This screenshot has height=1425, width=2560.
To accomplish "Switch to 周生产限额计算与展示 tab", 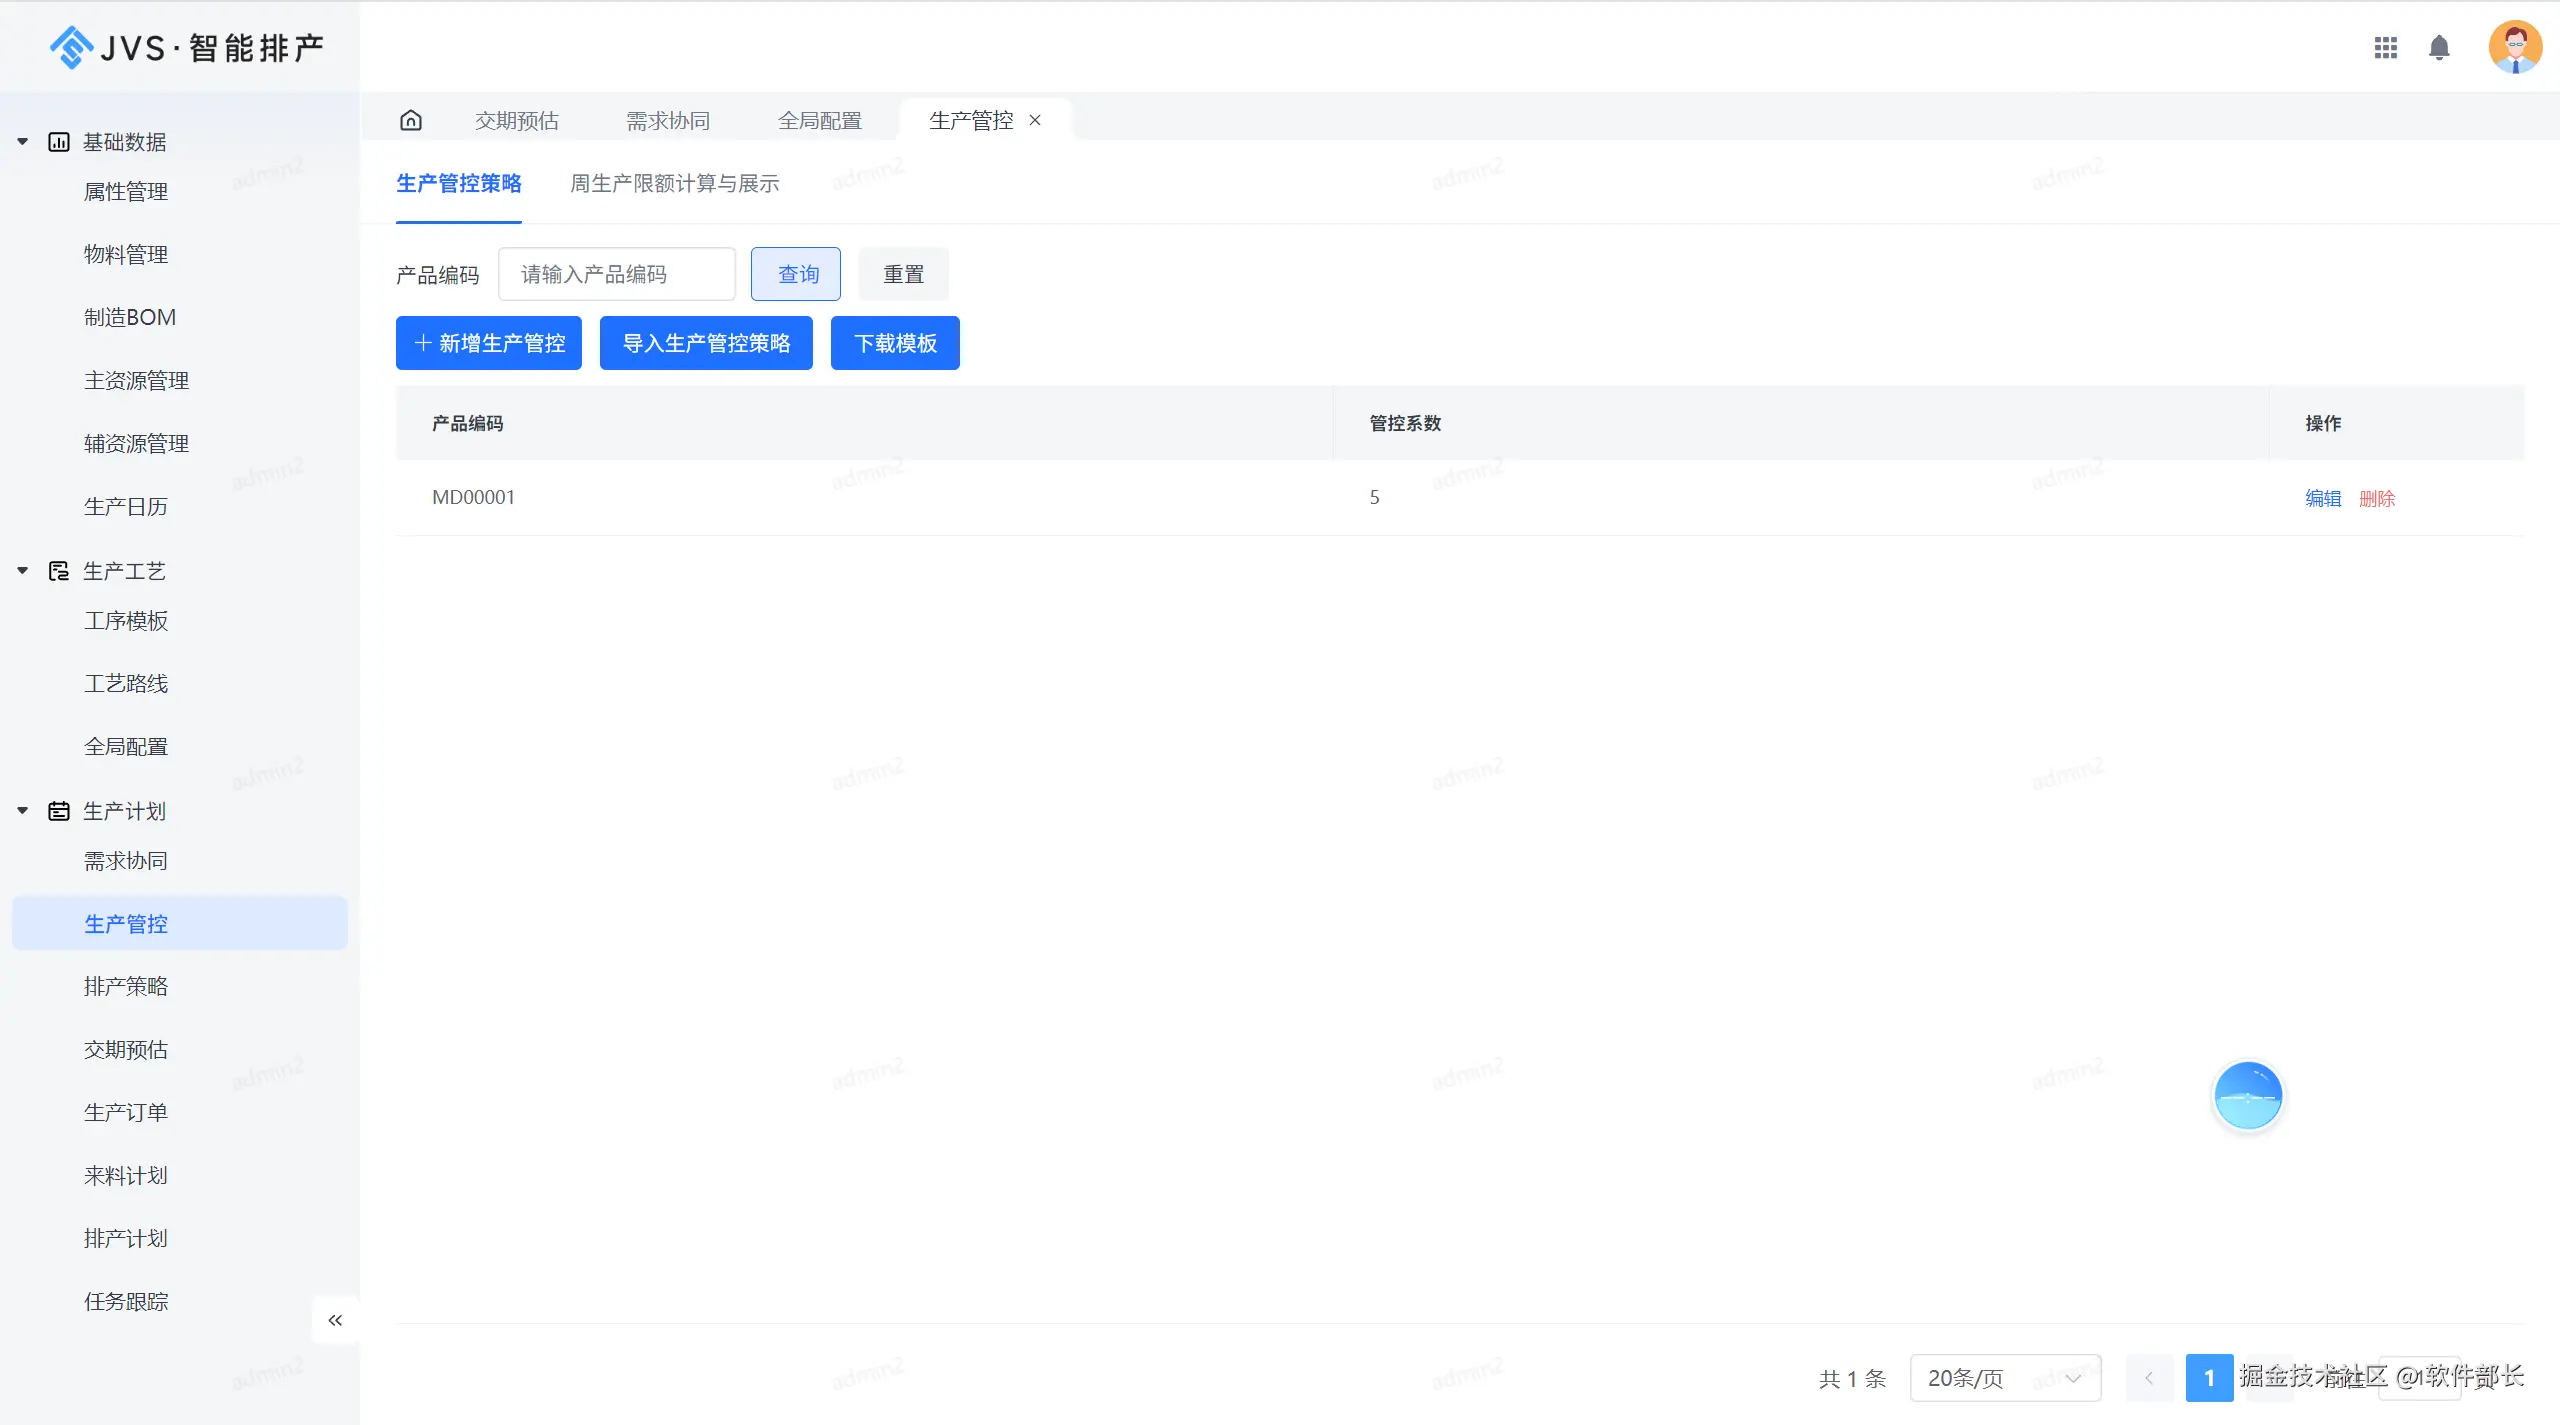I will pyautogui.click(x=674, y=183).
